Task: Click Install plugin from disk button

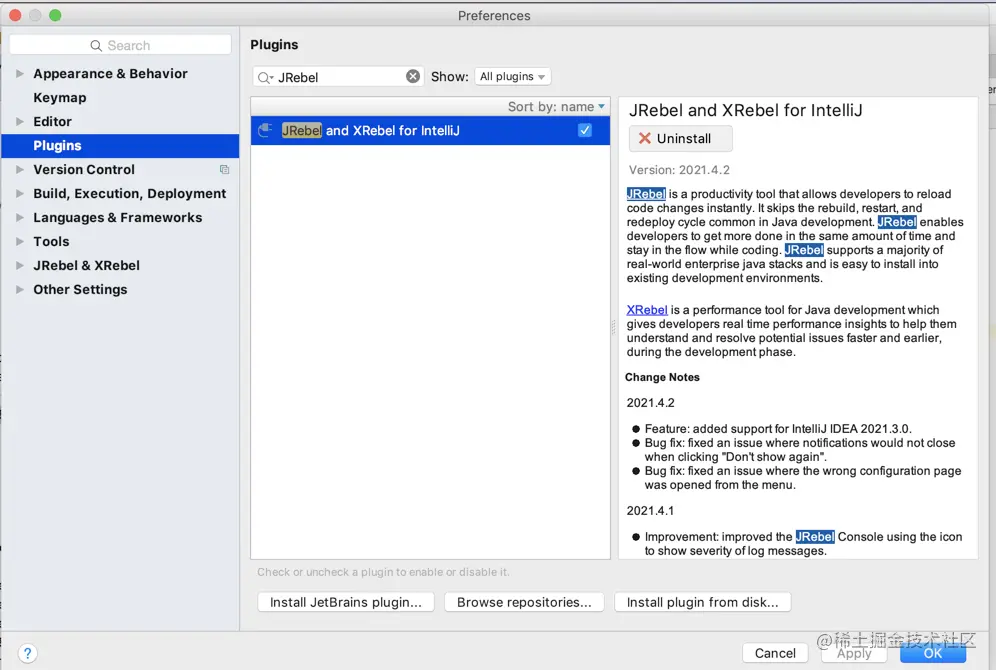Action: click(x=703, y=602)
